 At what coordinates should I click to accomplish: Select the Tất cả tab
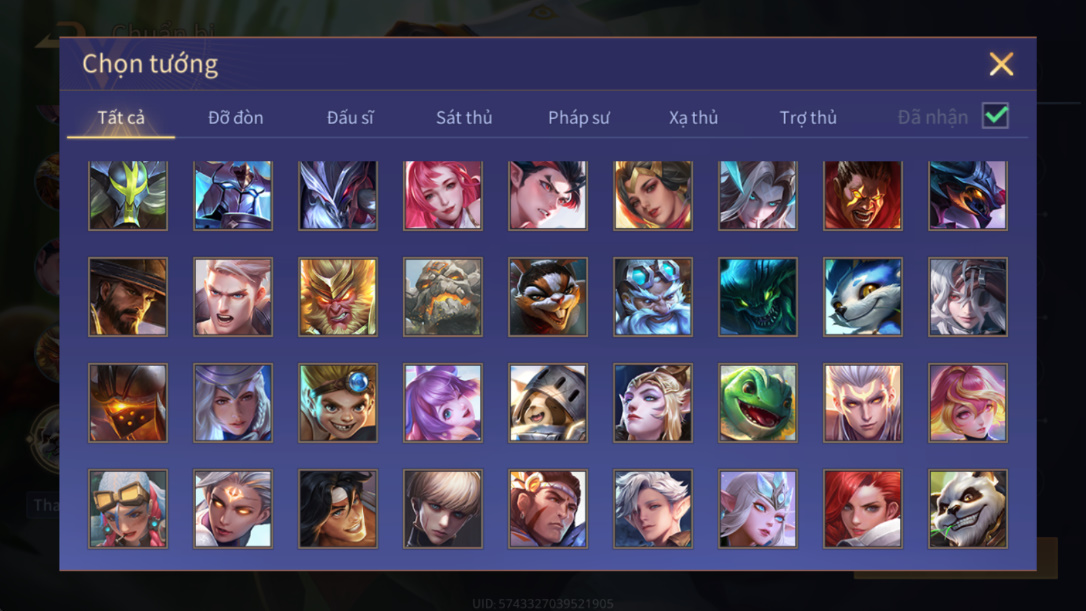point(121,118)
